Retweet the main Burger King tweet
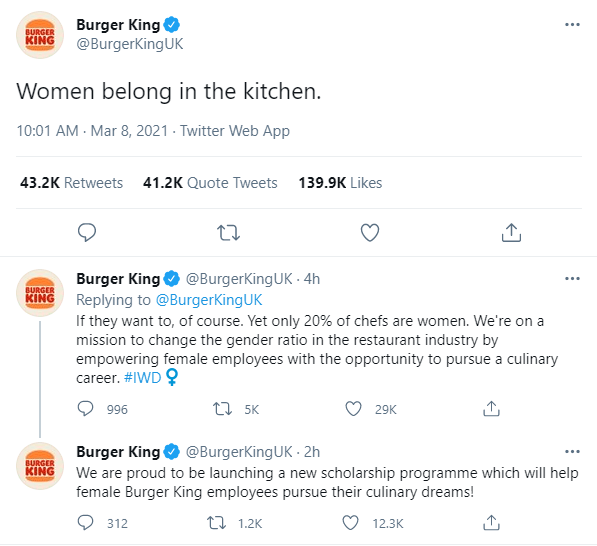The width and height of the screenshot is (597, 546). tap(228, 233)
